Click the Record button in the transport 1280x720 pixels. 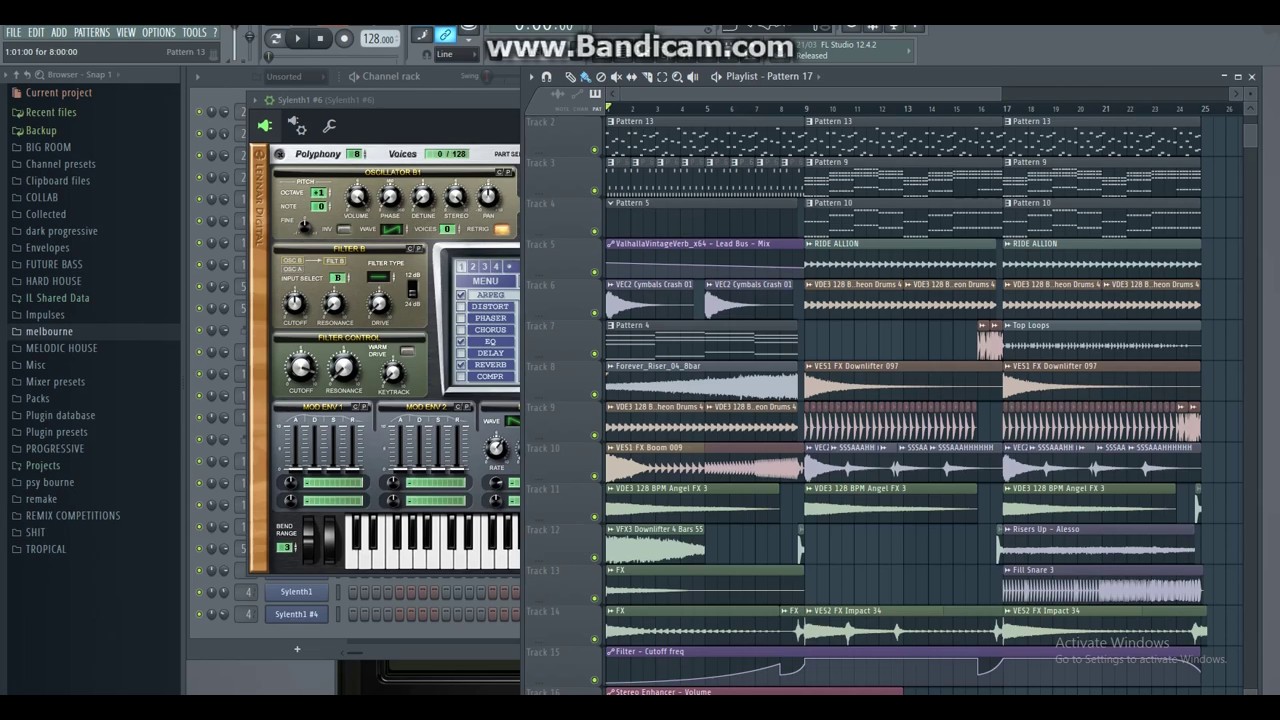click(x=344, y=39)
